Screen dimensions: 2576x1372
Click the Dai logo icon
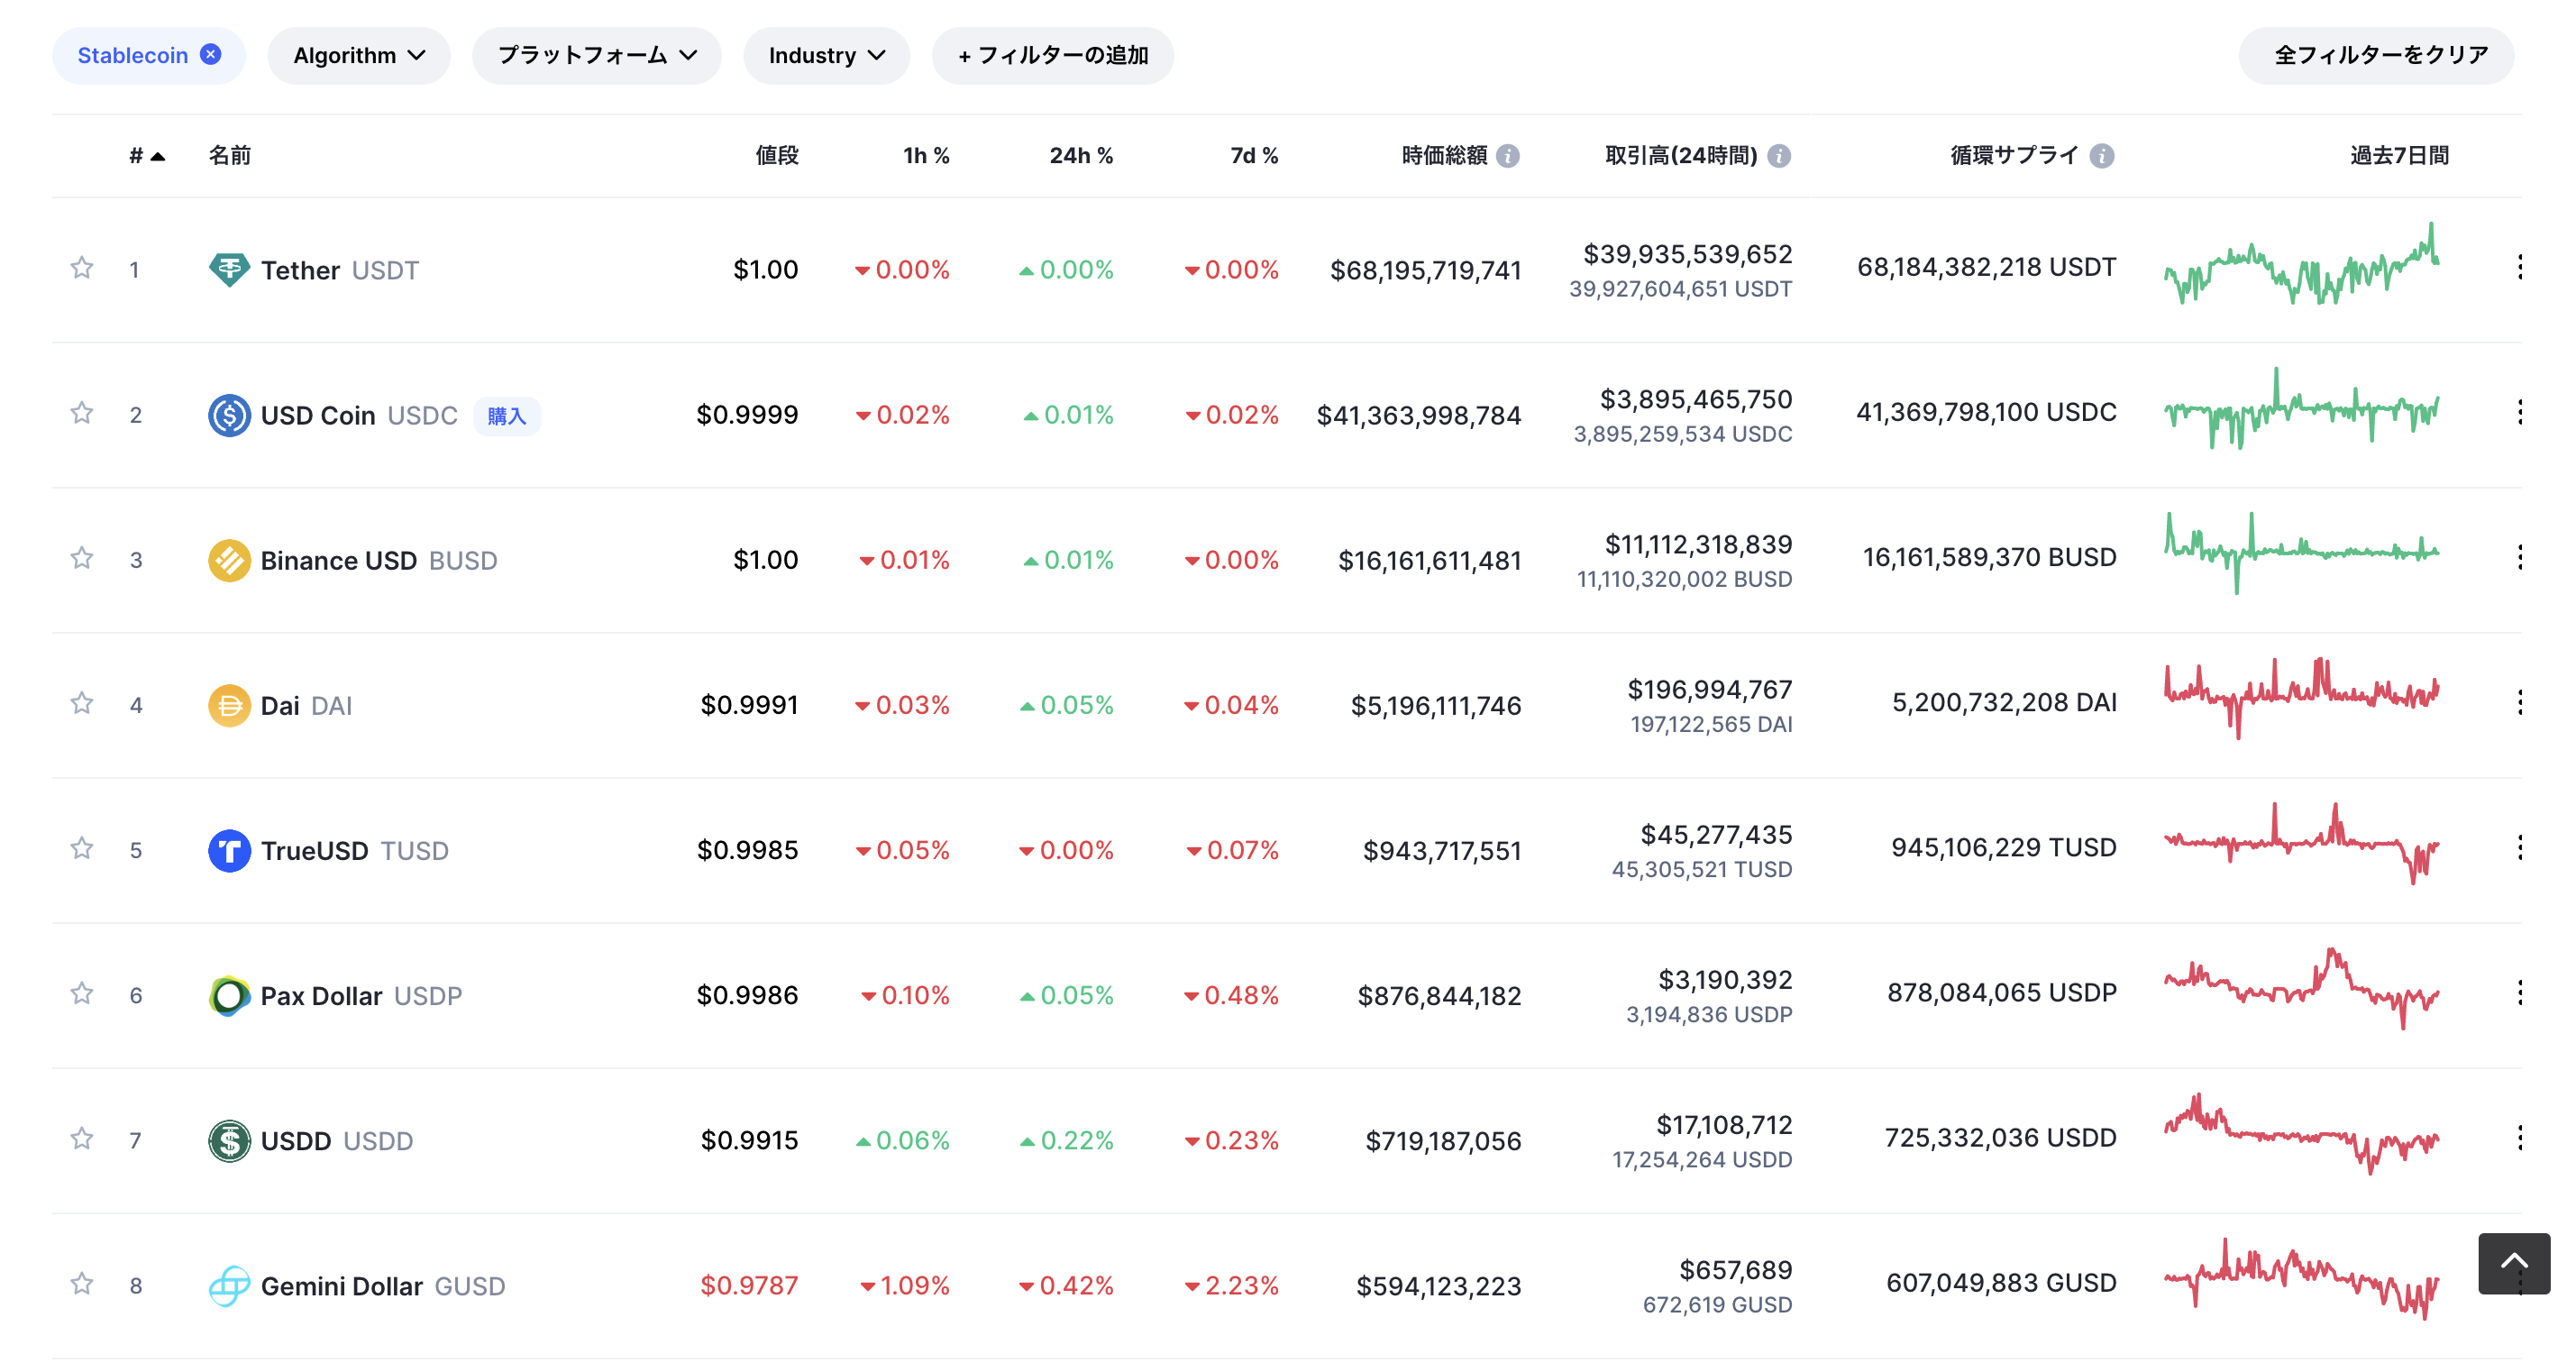pos(229,705)
